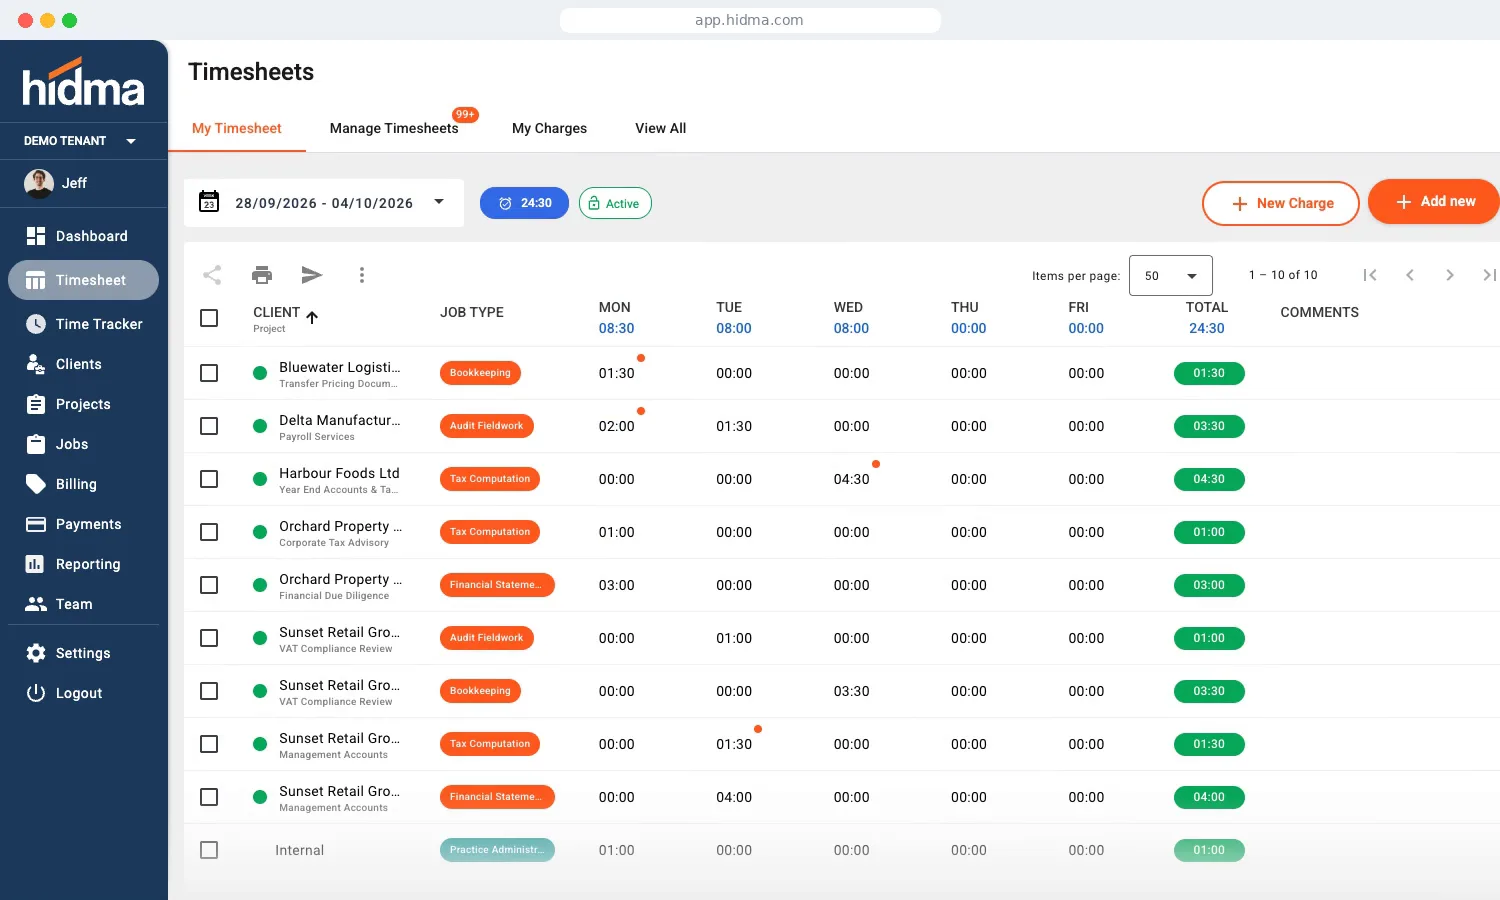Open Settings gear icon
The height and width of the screenshot is (900, 1500).
point(36,653)
